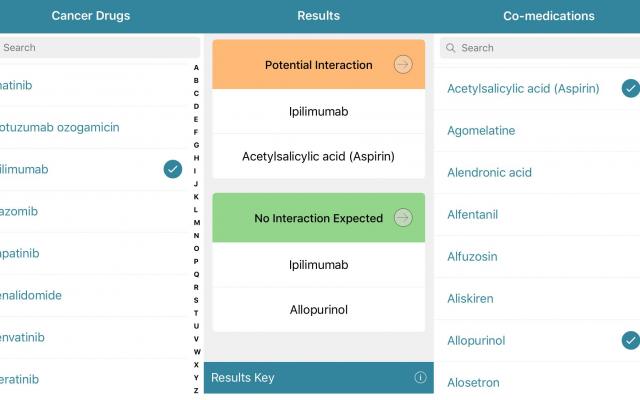Screen dimensions: 640x400
Task: Select Alendronic acid in the list
Action: coord(490,173)
